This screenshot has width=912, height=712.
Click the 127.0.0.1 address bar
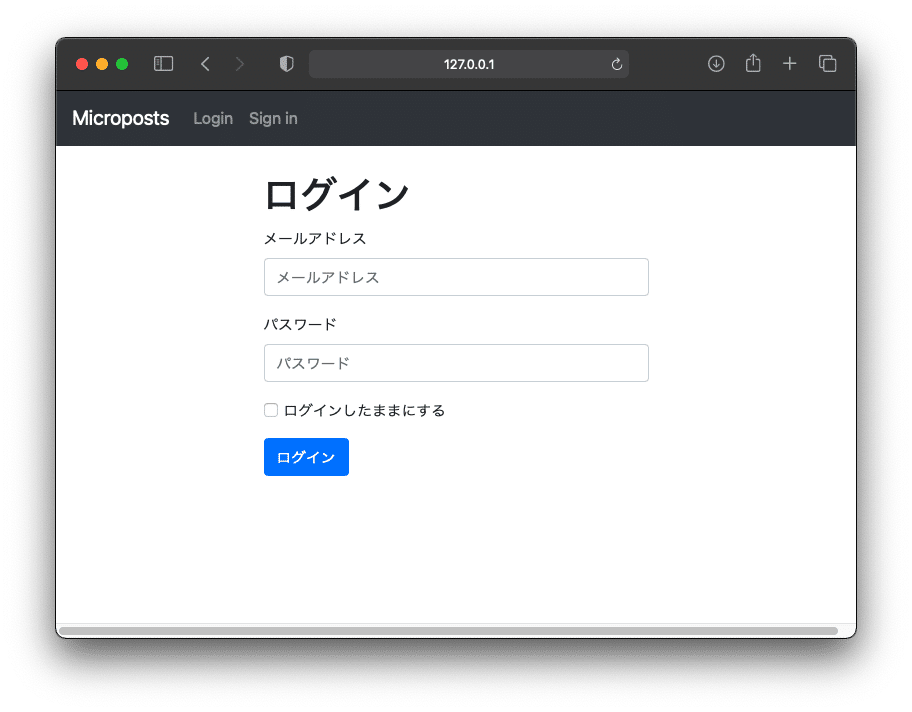469,64
